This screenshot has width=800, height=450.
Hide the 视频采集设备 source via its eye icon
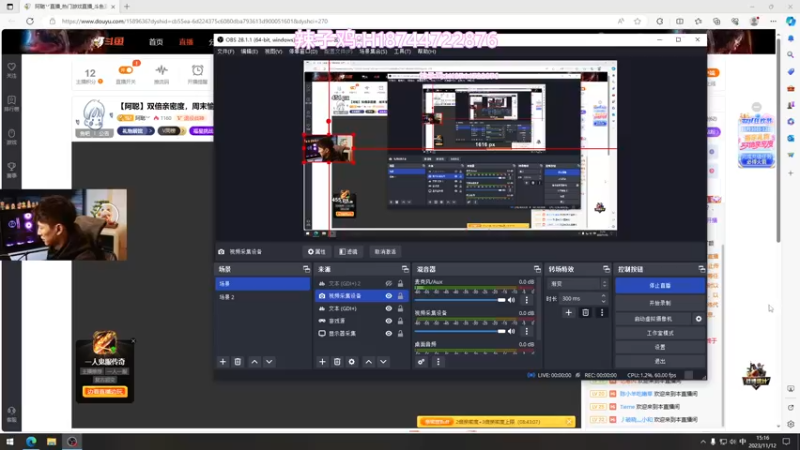[389, 296]
